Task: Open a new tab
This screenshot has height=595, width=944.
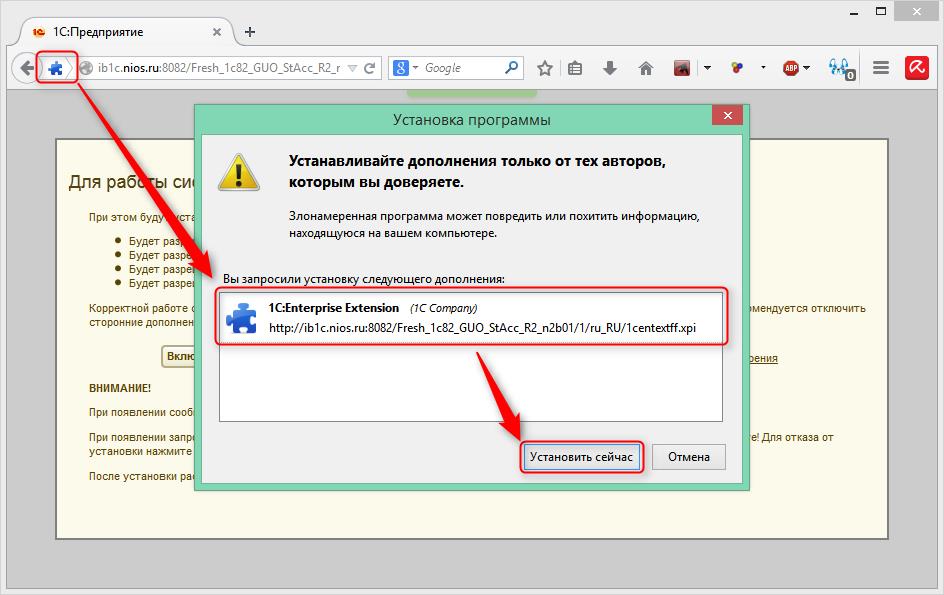Action: tap(250, 32)
